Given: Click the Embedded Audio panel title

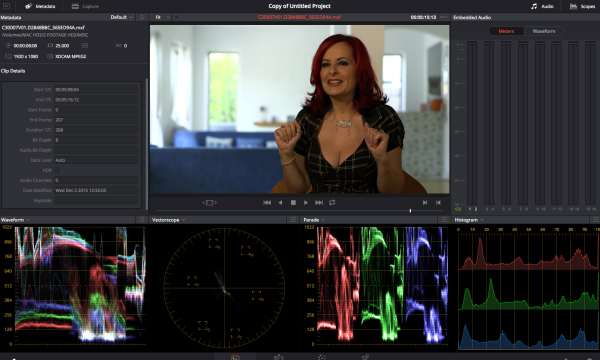Looking at the screenshot, I should pyautogui.click(x=472, y=17).
